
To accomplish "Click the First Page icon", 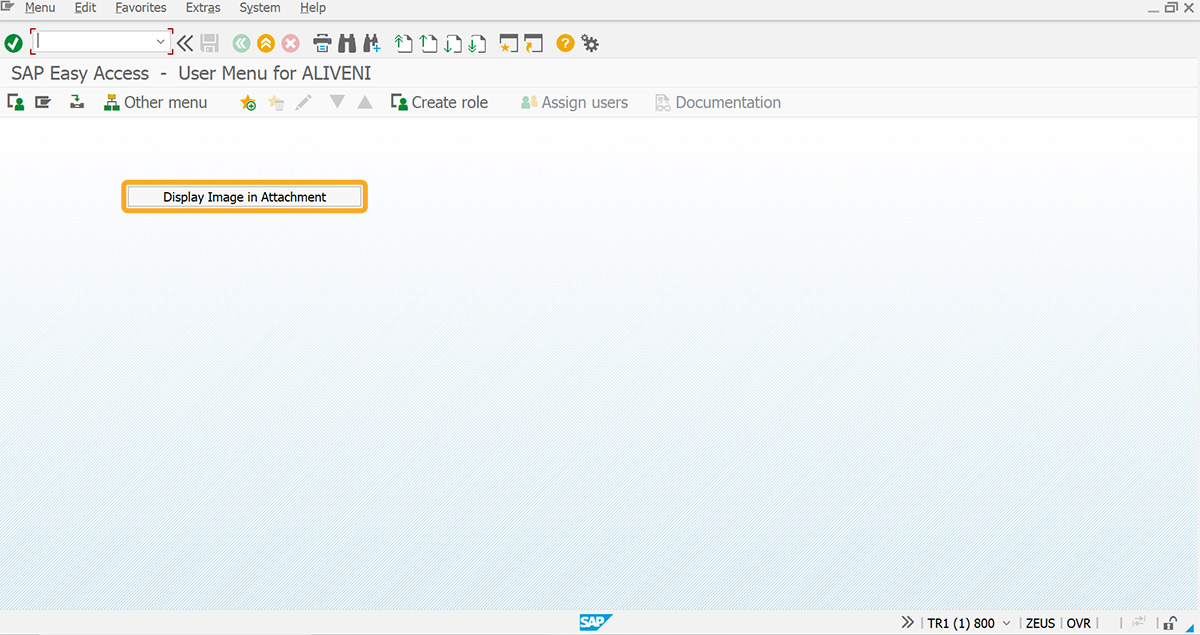I will pyautogui.click(x=404, y=43).
